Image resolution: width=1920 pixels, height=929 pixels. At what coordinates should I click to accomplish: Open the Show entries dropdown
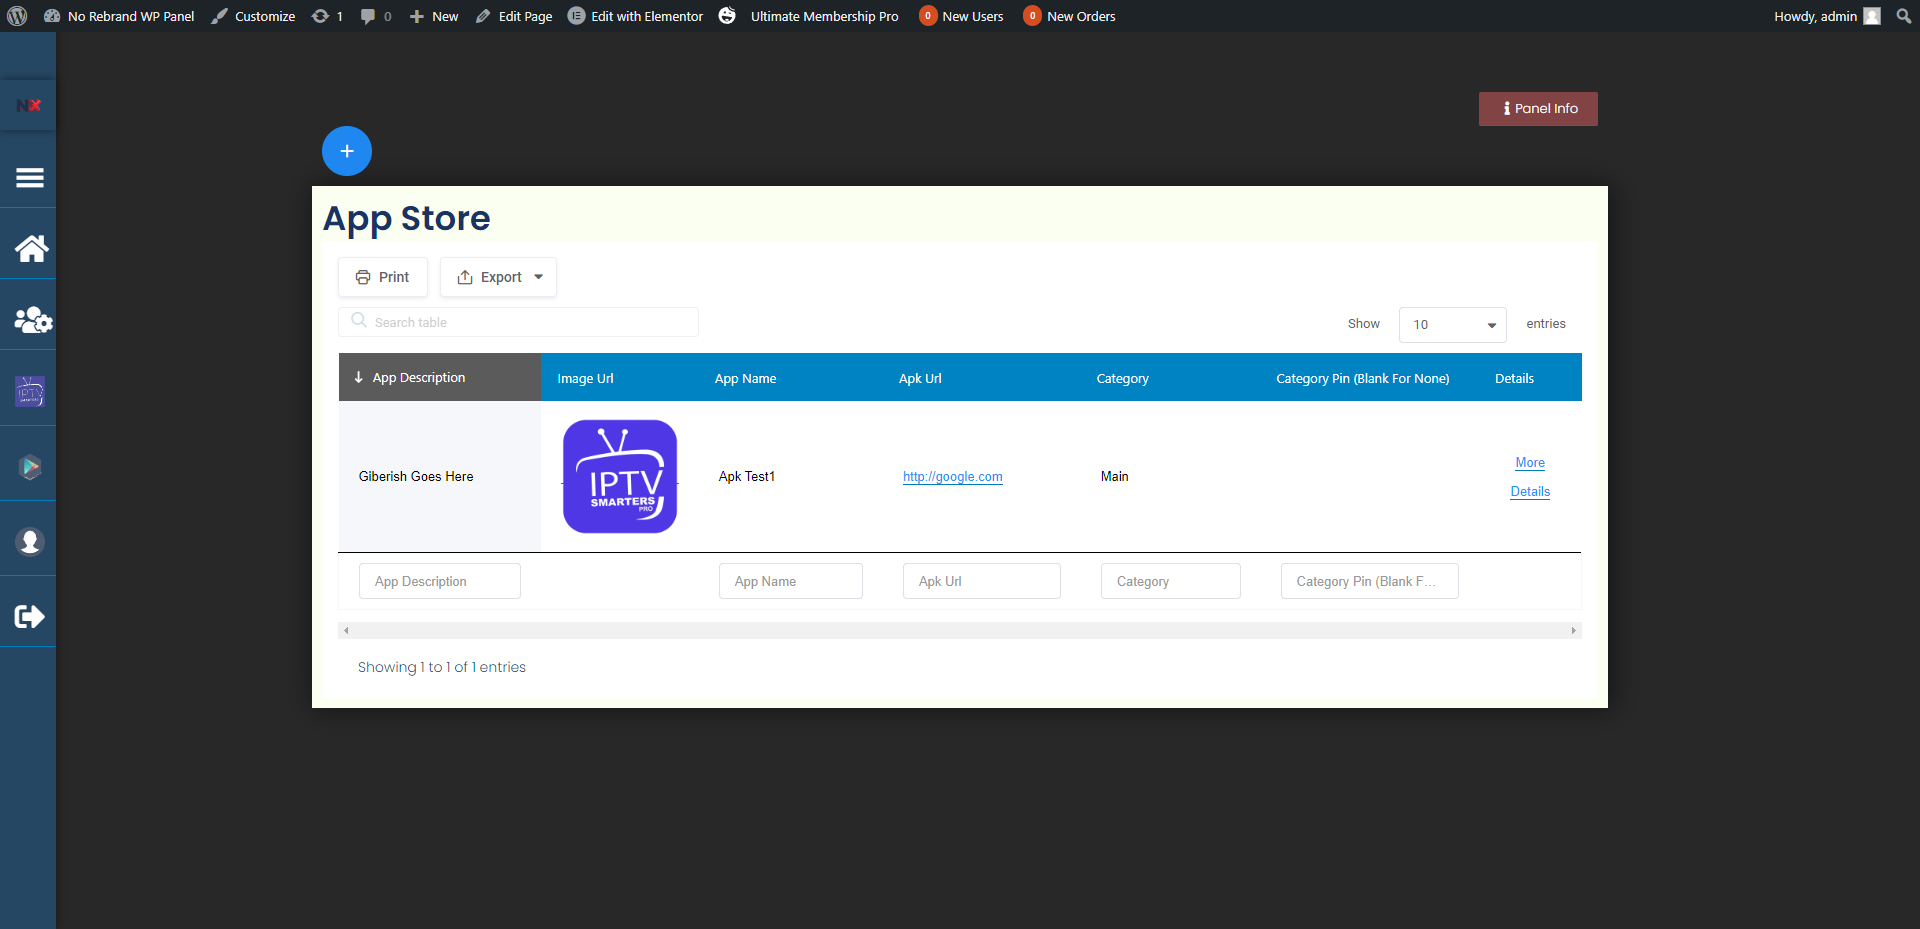coord(1452,324)
